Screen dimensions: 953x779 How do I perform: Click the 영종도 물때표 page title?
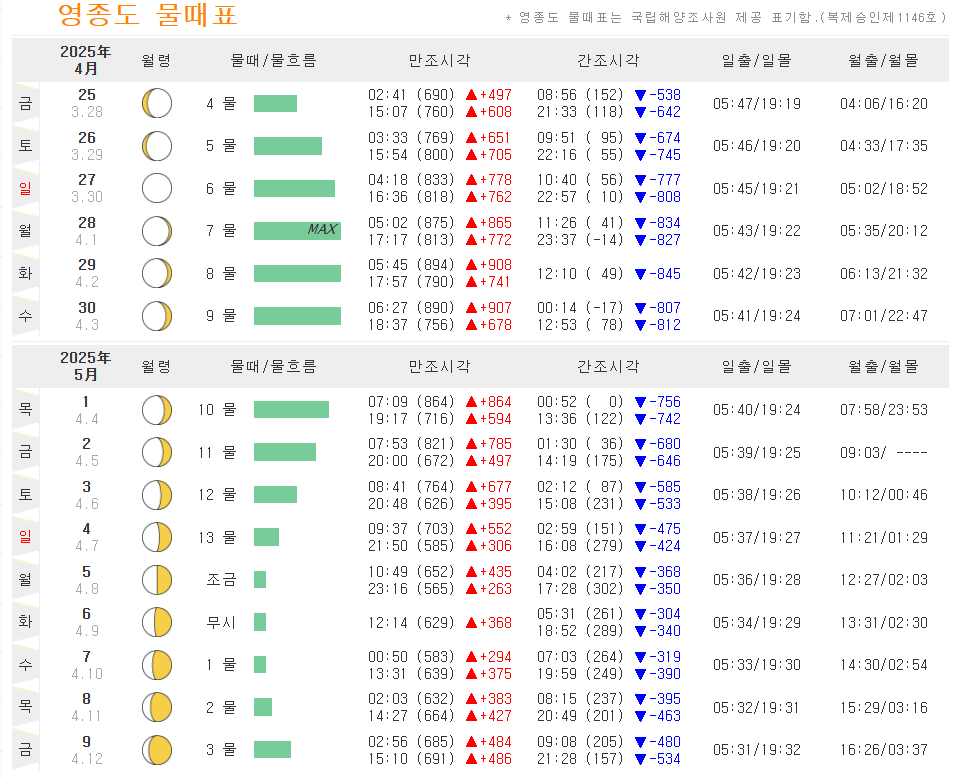tap(148, 15)
